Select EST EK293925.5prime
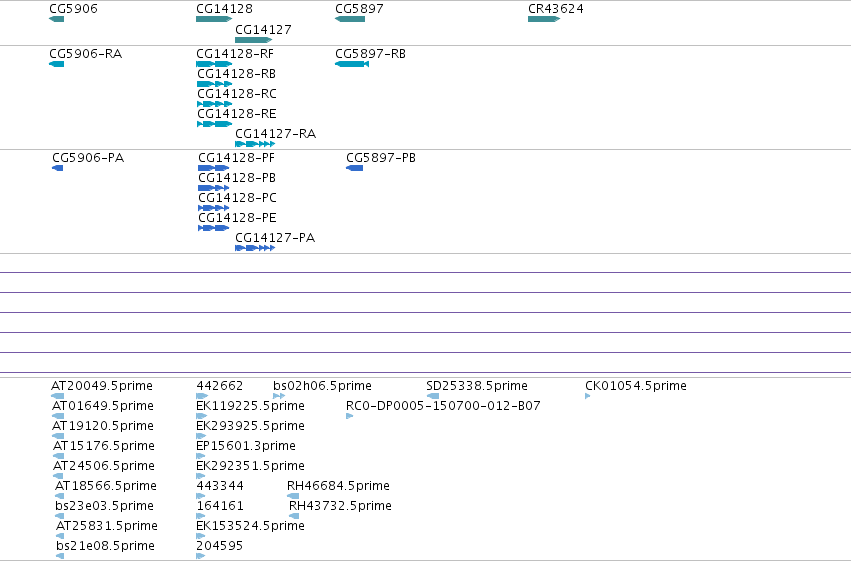Viewport: 851px width, 561px height. pos(201,436)
